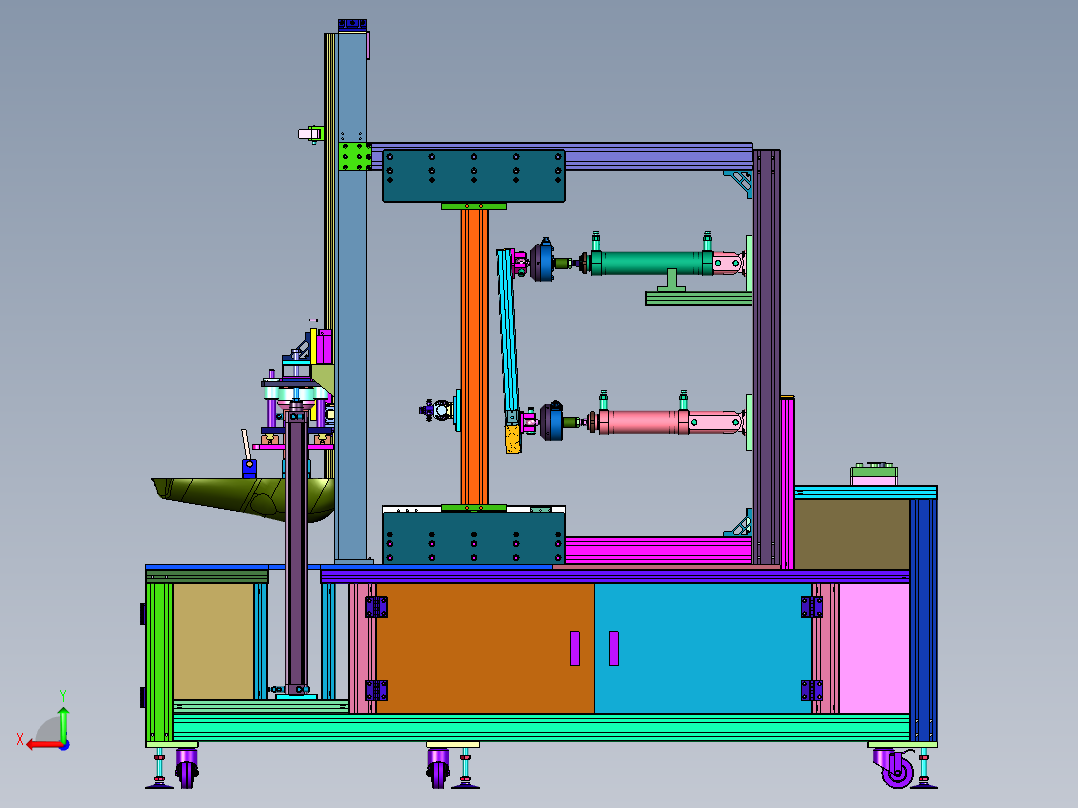Select the purple caster wheel at bottom left
Image resolution: width=1078 pixels, height=808 pixels.
coord(186,768)
